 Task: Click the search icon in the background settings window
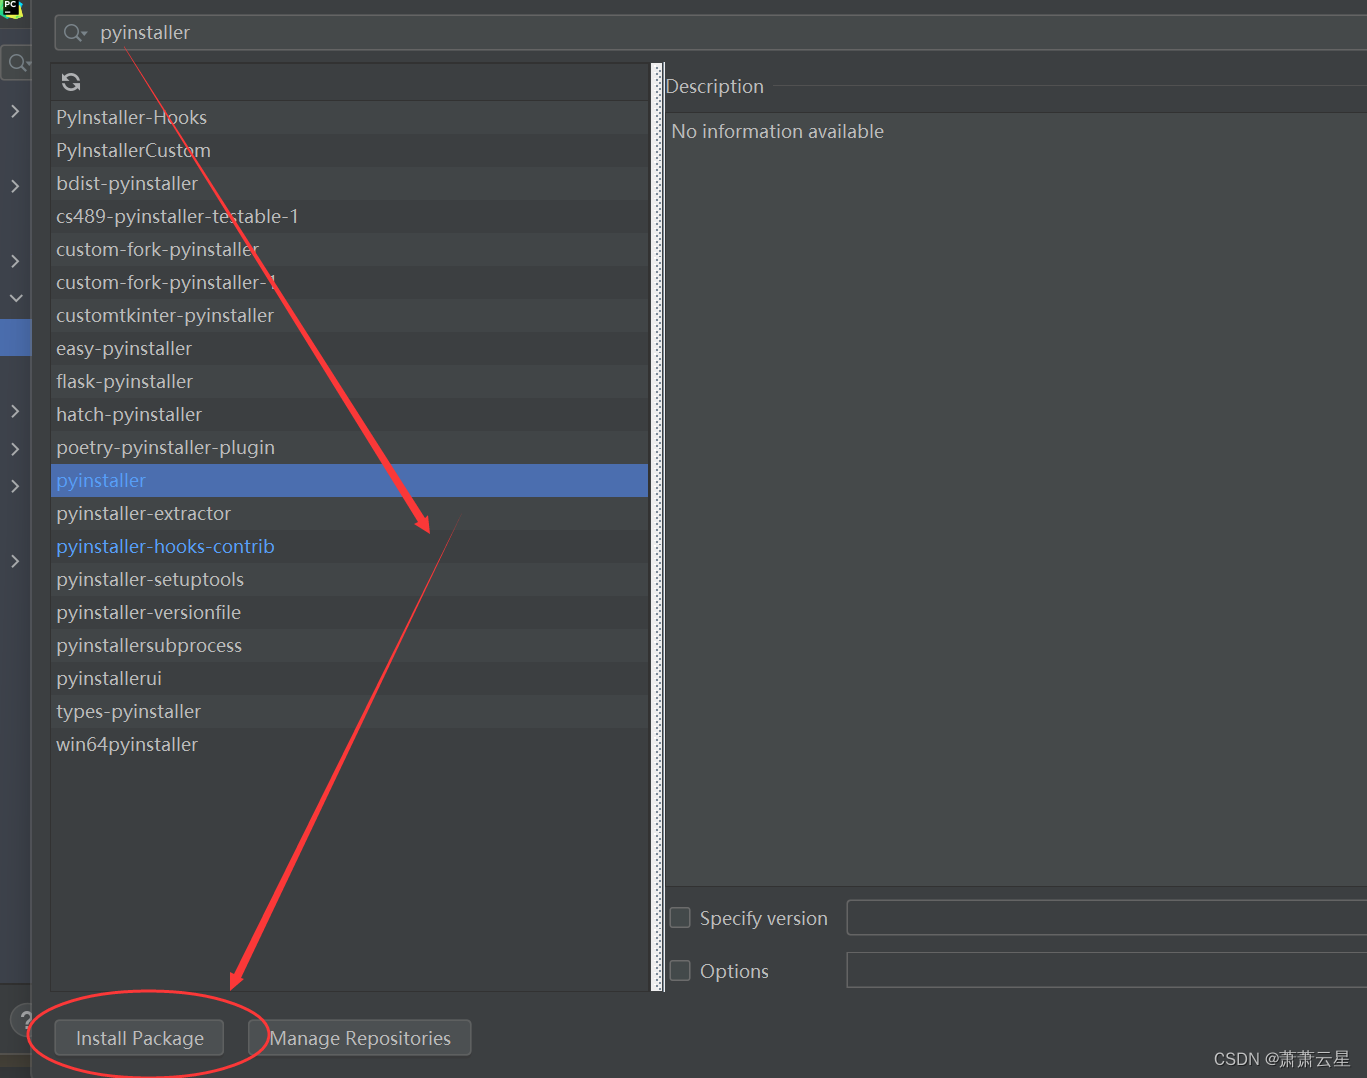[x=17, y=63]
